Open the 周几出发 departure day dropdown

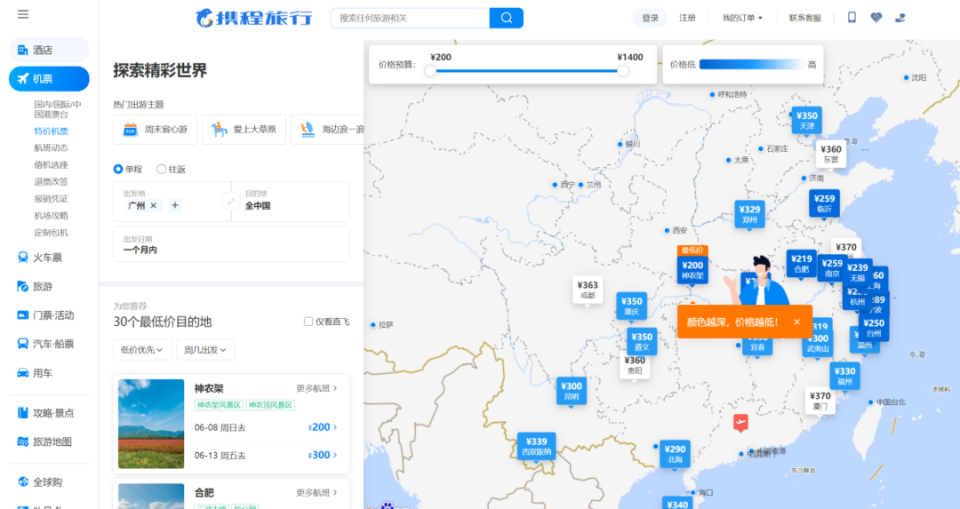206,350
